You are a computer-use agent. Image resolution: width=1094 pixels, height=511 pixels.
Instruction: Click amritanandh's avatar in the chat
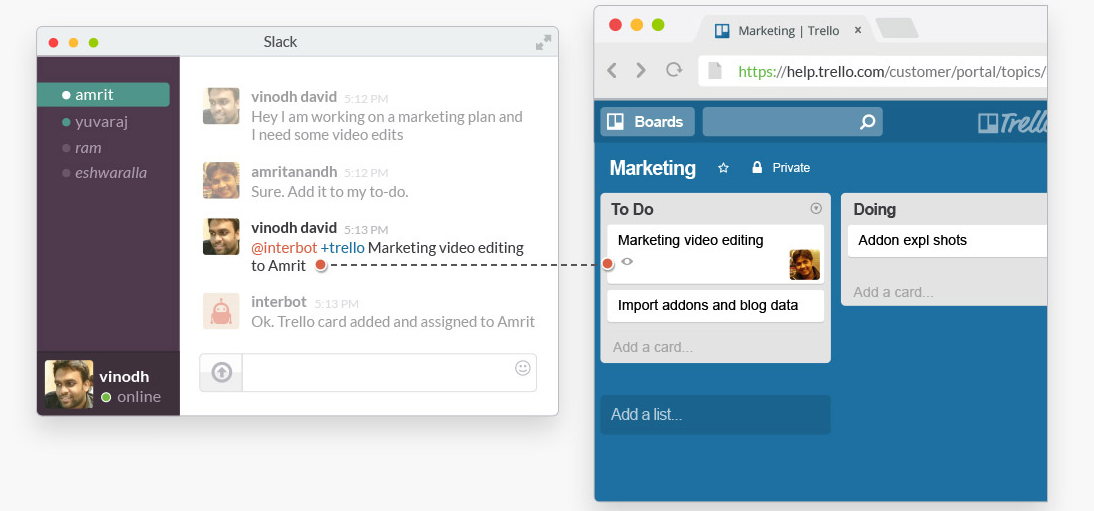pos(221,180)
